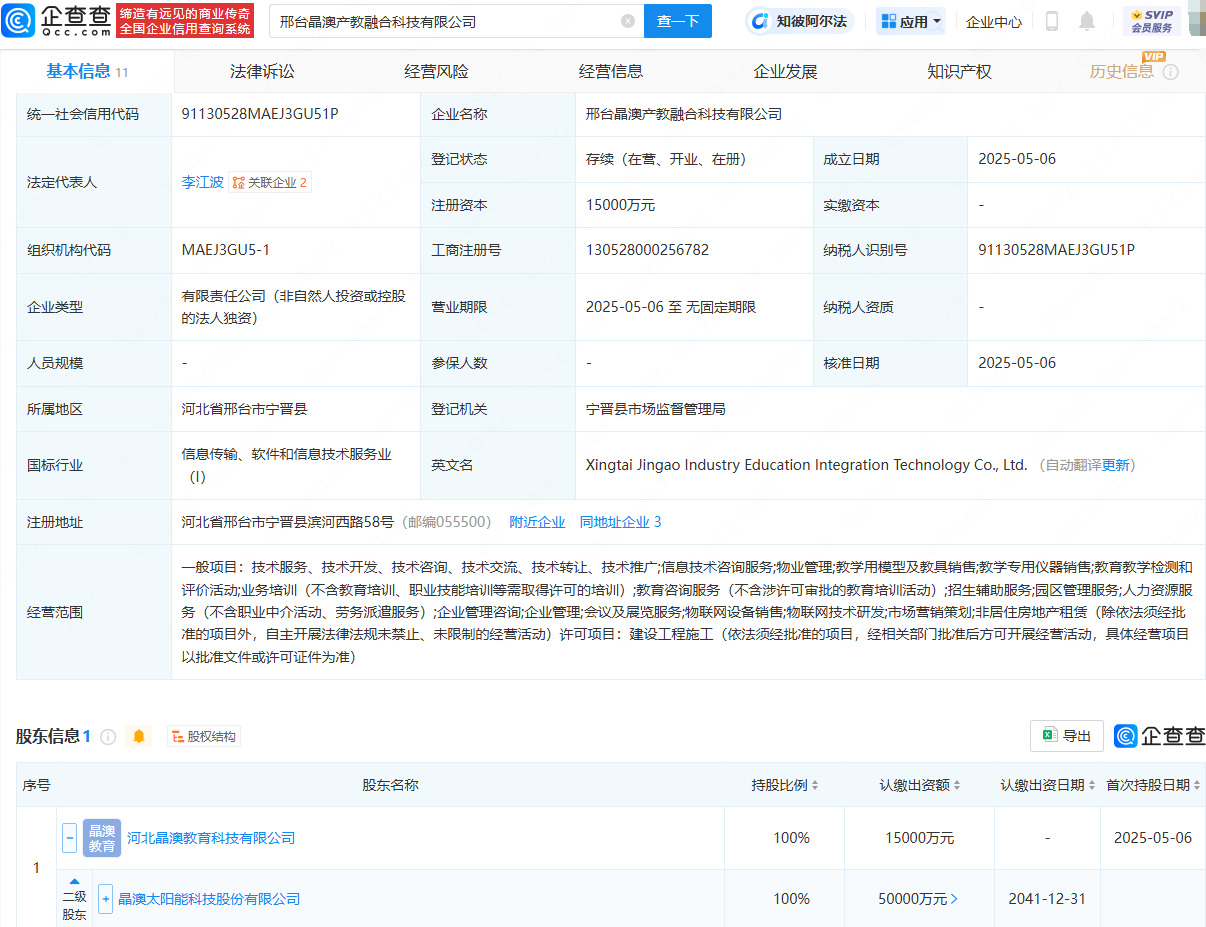This screenshot has height=927, width=1206.
Task: Click the 查一下 search button
Action: tap(677, 21)
